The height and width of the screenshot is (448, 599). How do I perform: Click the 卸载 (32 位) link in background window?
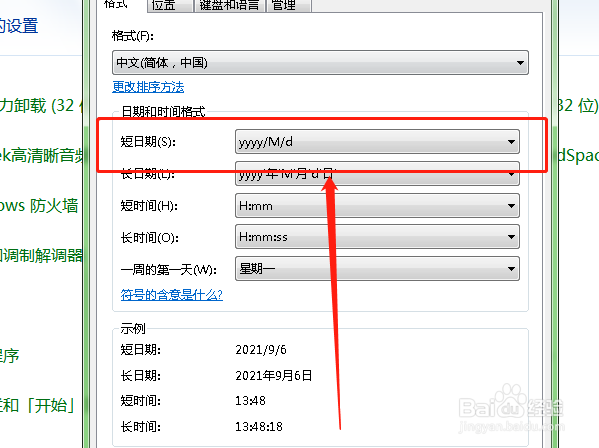tap(41, 105)
